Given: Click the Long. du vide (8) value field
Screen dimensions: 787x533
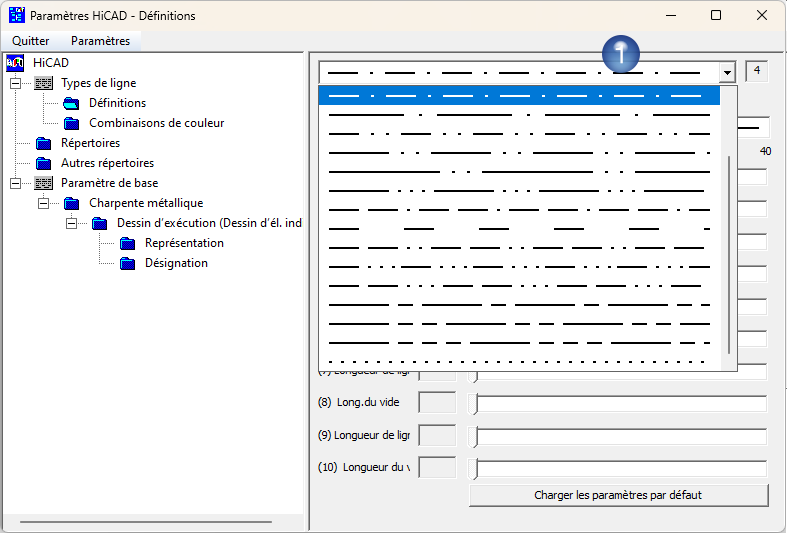Looking at the screenshot, I should [x=436, y=404].
